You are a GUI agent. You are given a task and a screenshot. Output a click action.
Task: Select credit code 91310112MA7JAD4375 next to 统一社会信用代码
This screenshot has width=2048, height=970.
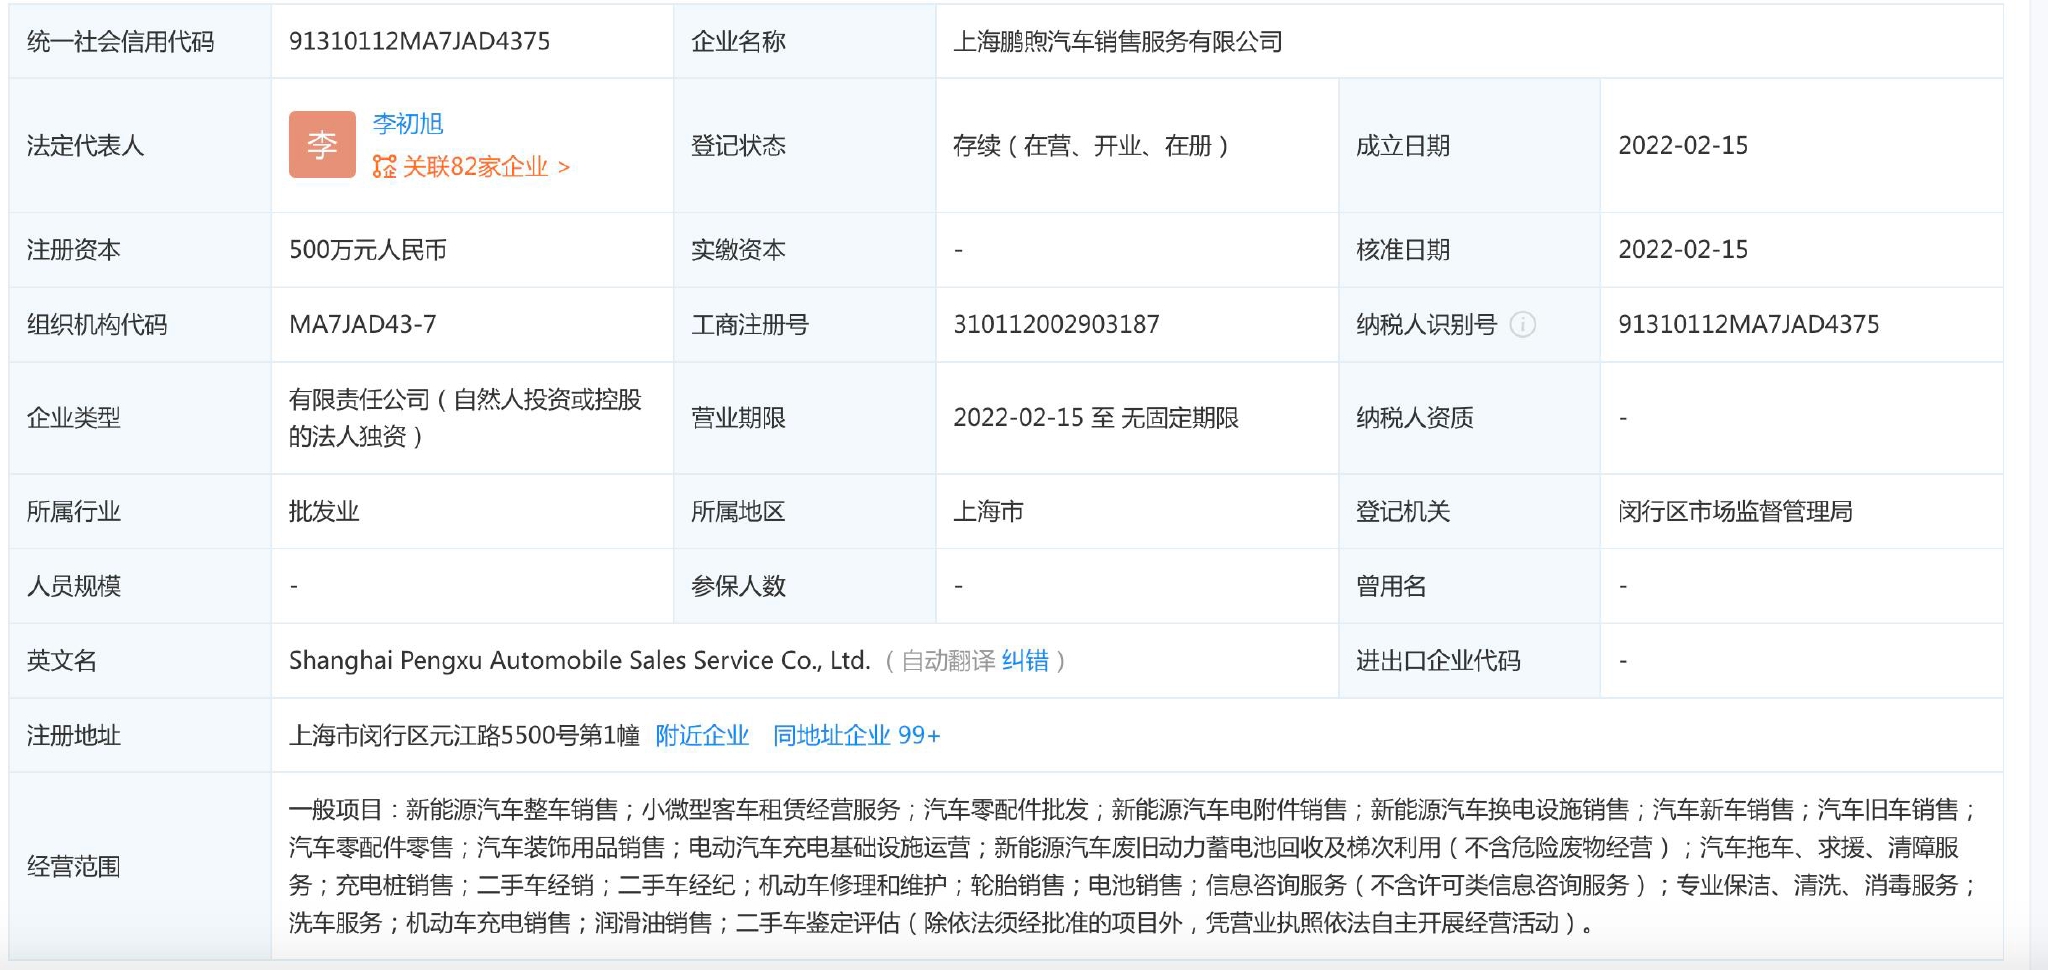click(x=420, y=41)
